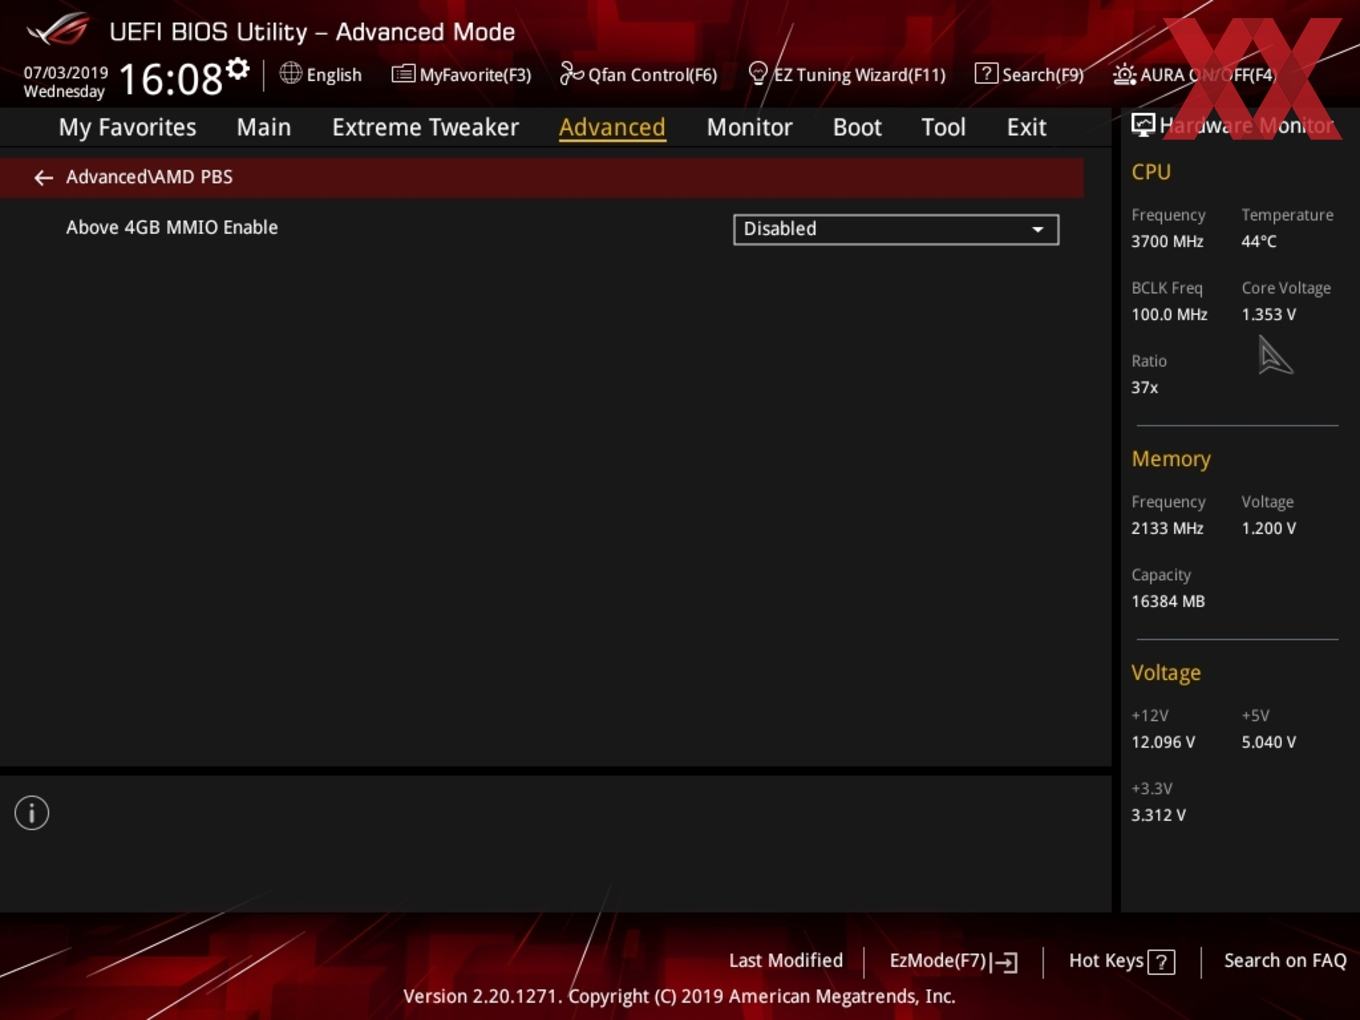Screen dimensions: 1360x1020
Task: Click the memory frequency 2133 MHz value
Action: point(1167,528)
